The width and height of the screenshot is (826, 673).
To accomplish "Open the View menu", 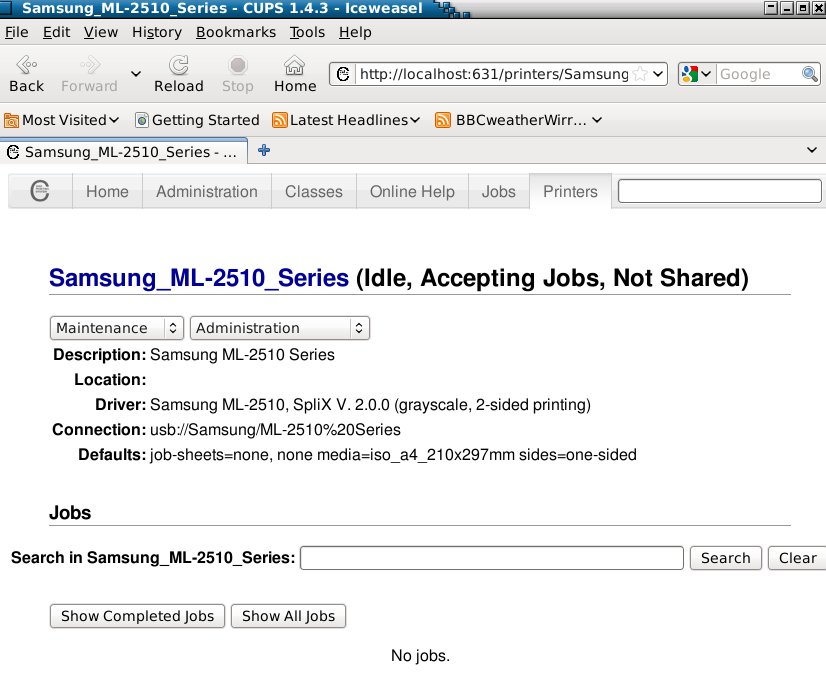I will pyautogui.click(x=101, y=32).
